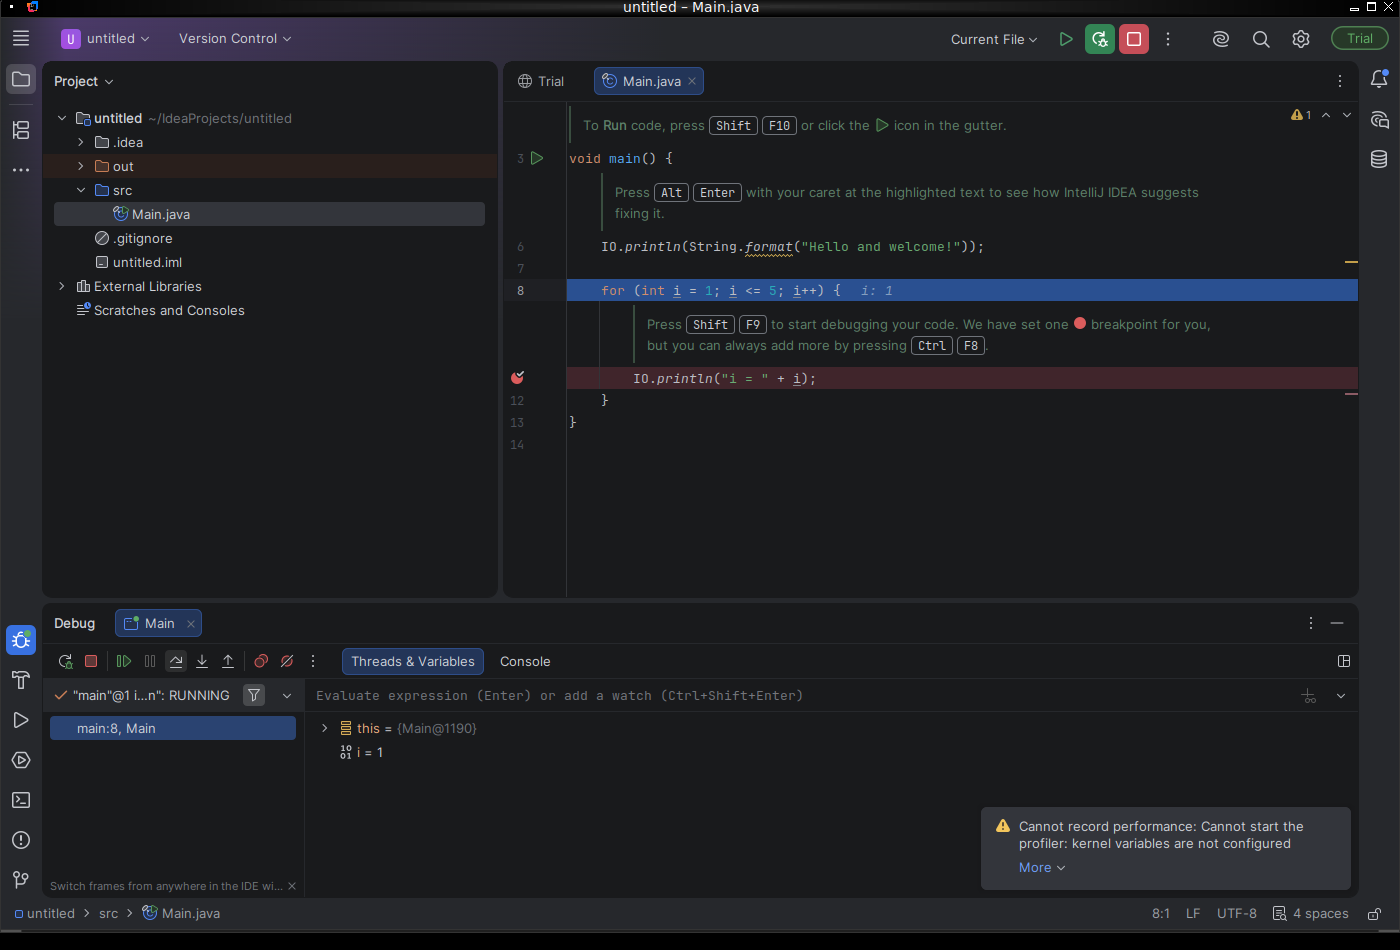Resume program in the debugger
The width and height of the screenshot is (1400, 950).
pyautogui.click(x=124, y=661)
